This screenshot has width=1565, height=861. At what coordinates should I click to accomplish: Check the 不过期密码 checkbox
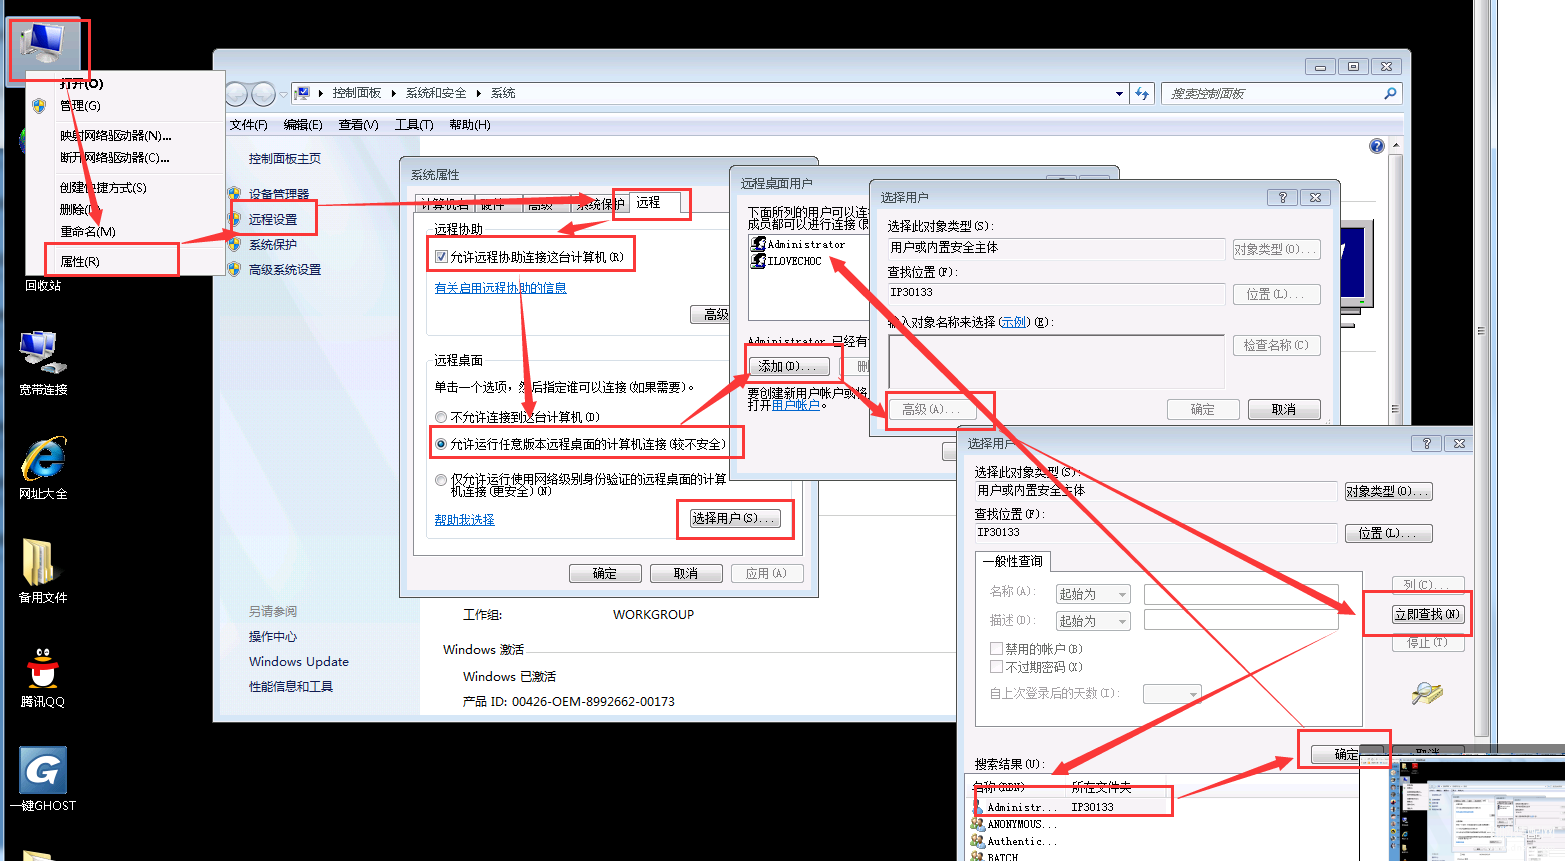tap(996, 667)
